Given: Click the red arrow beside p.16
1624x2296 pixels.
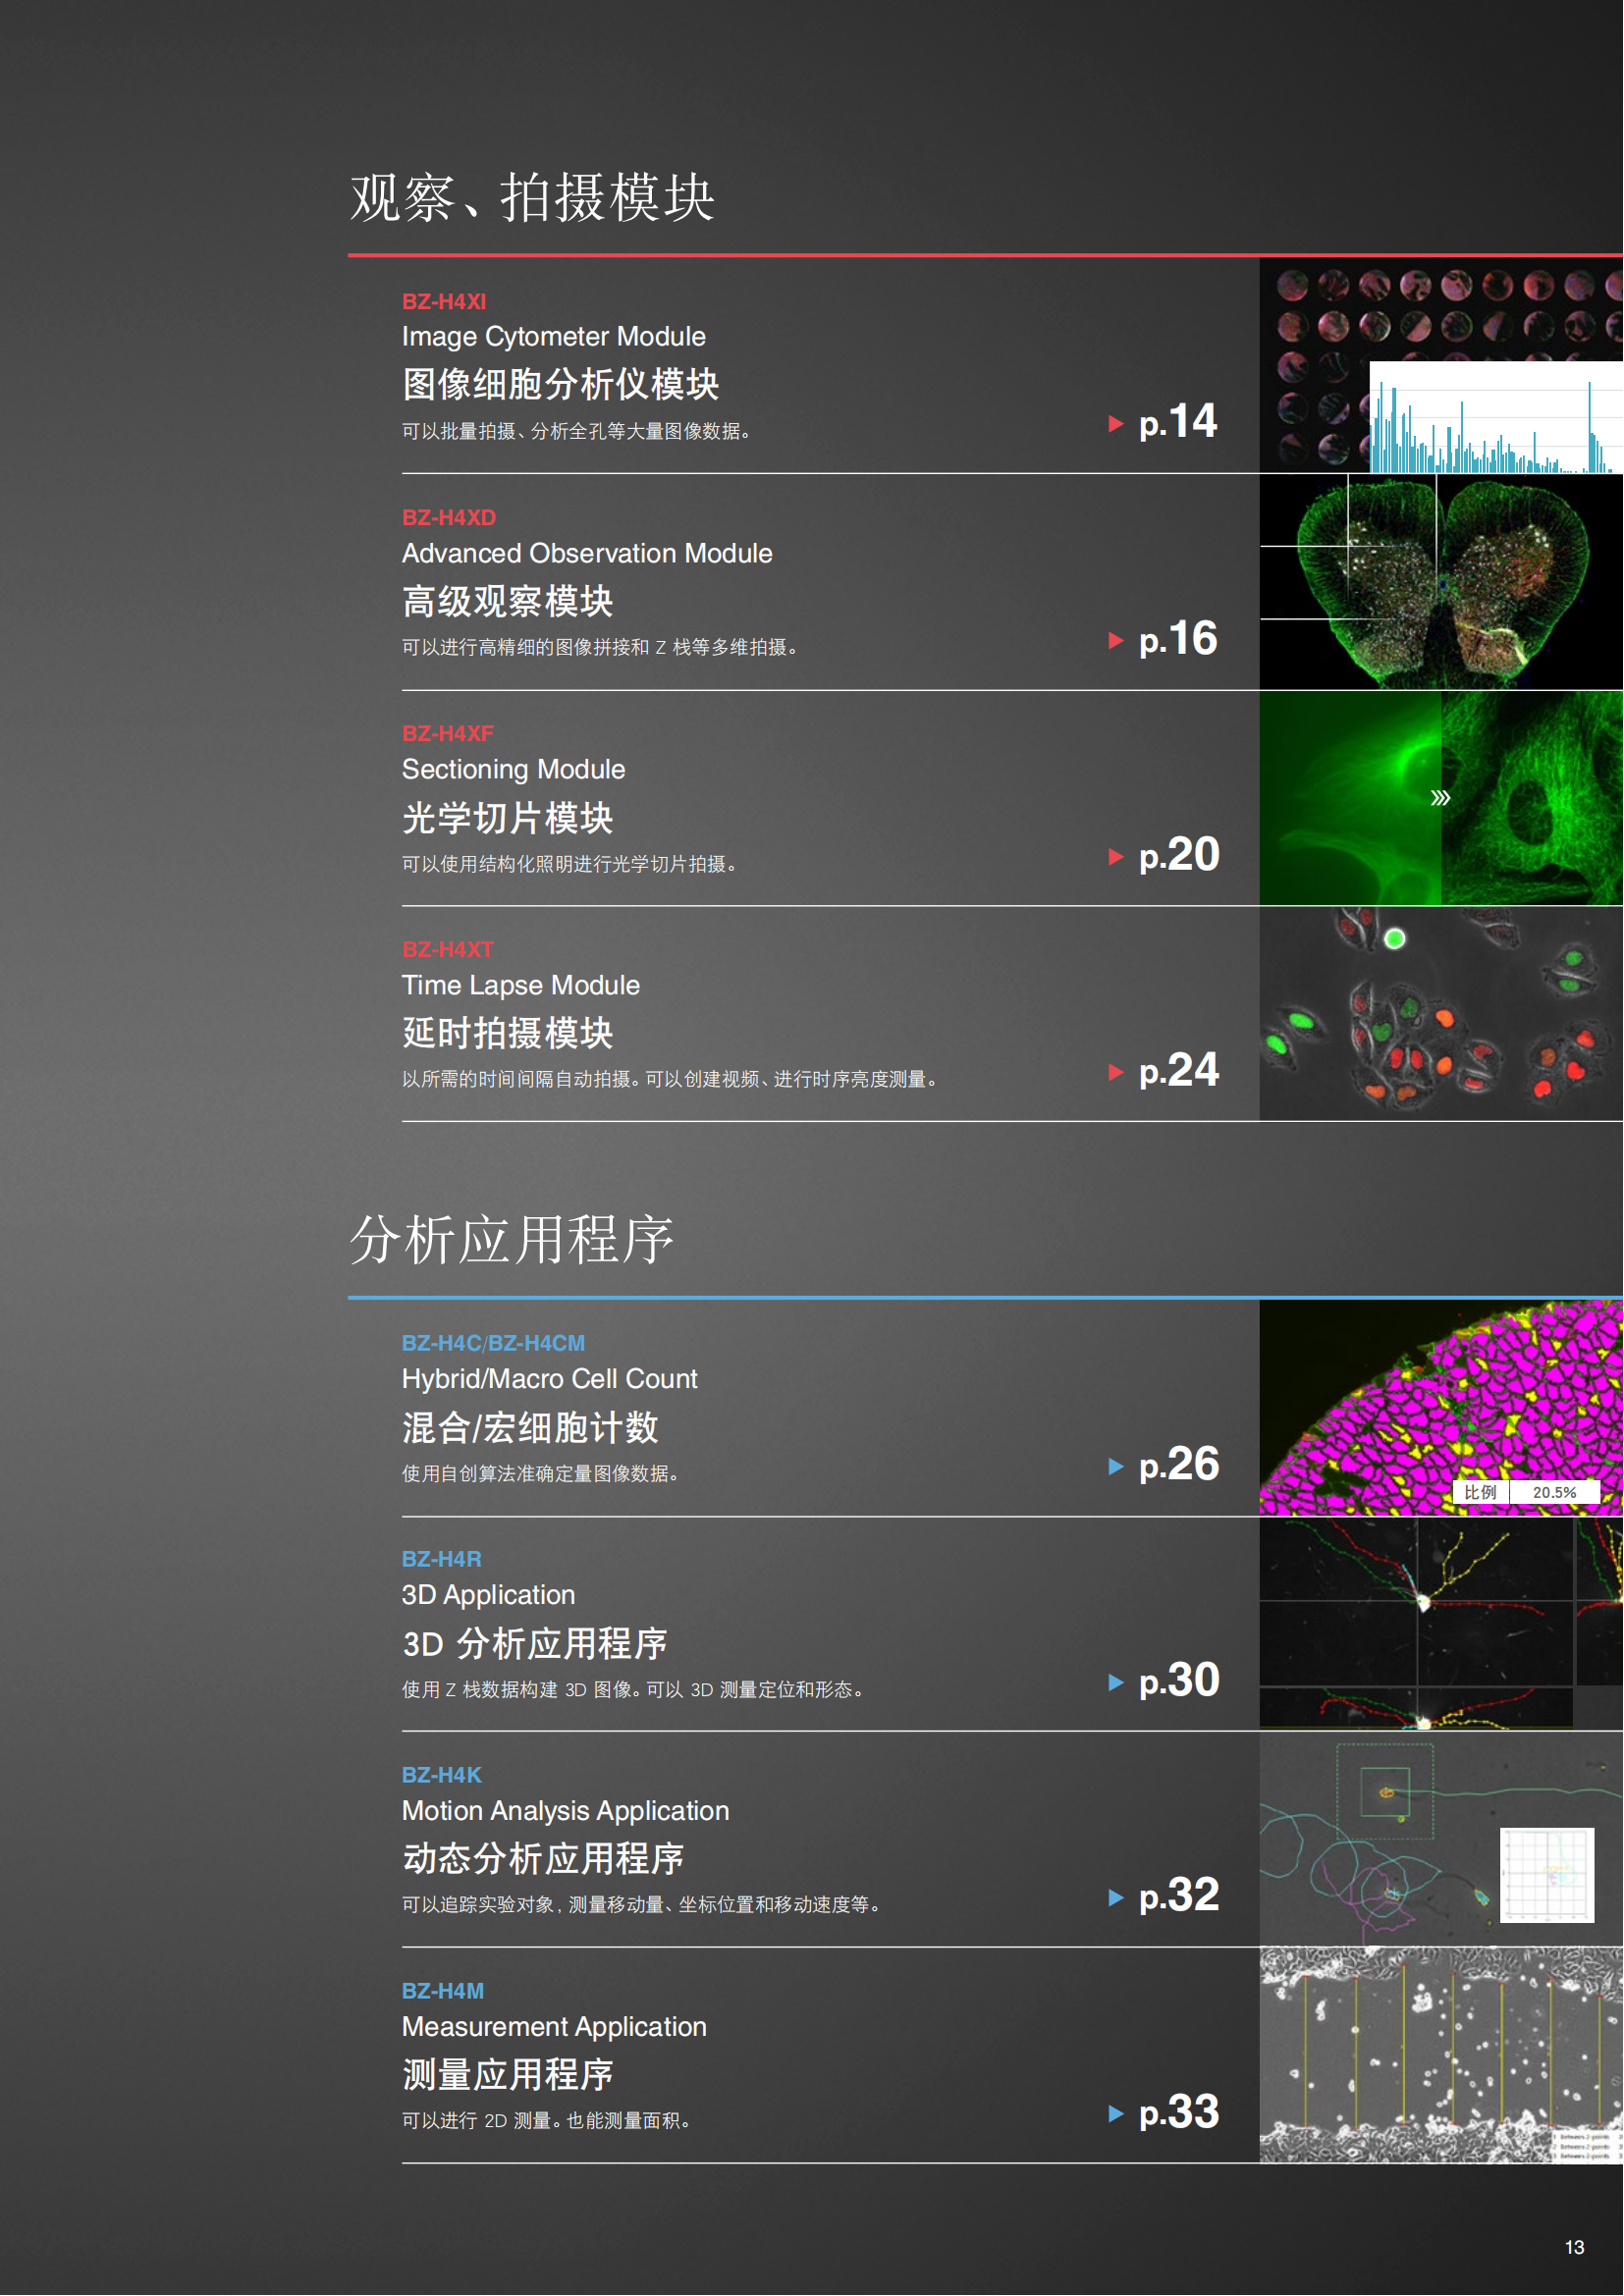Looking at the screenshot, I should click(1116, 641).
